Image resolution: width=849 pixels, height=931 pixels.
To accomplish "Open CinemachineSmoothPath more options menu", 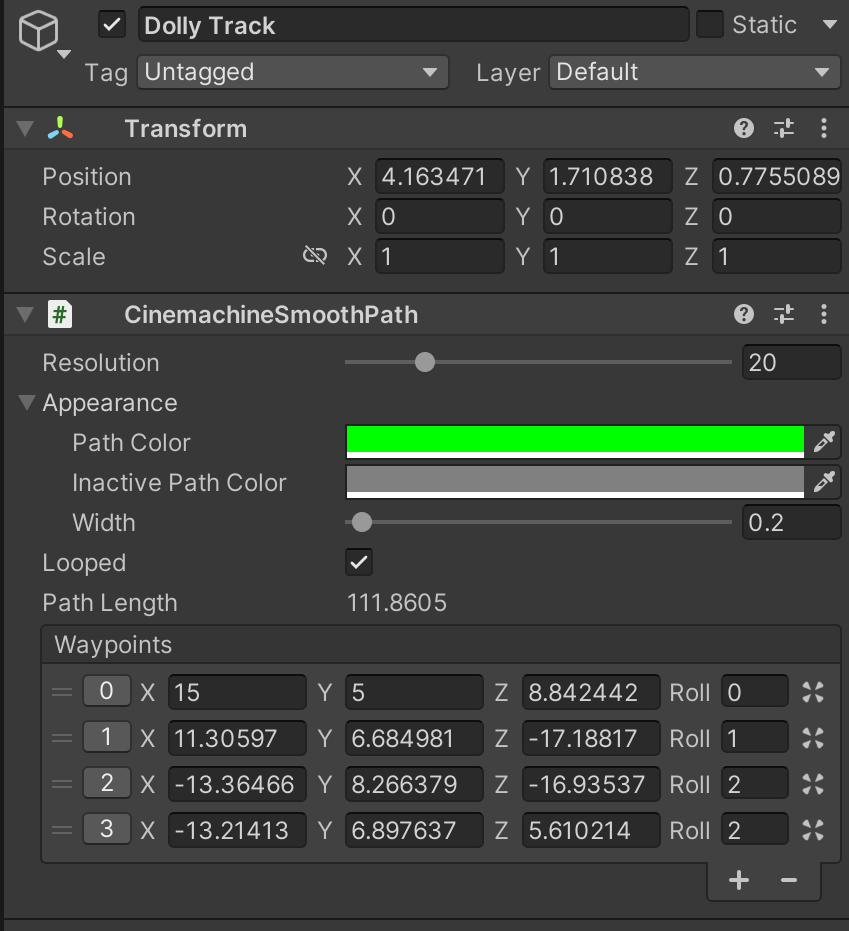I will click(x=823, y=314).
